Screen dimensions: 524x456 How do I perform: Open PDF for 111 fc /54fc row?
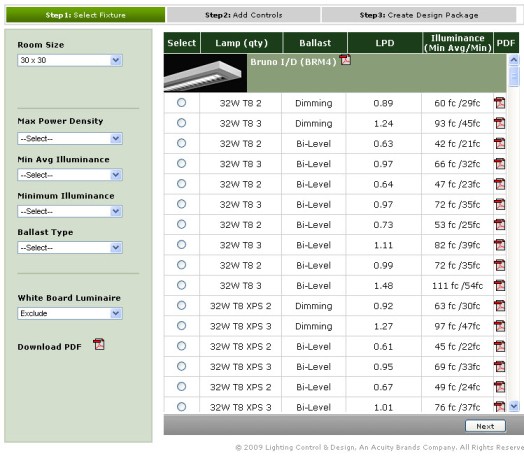(500, 286)
